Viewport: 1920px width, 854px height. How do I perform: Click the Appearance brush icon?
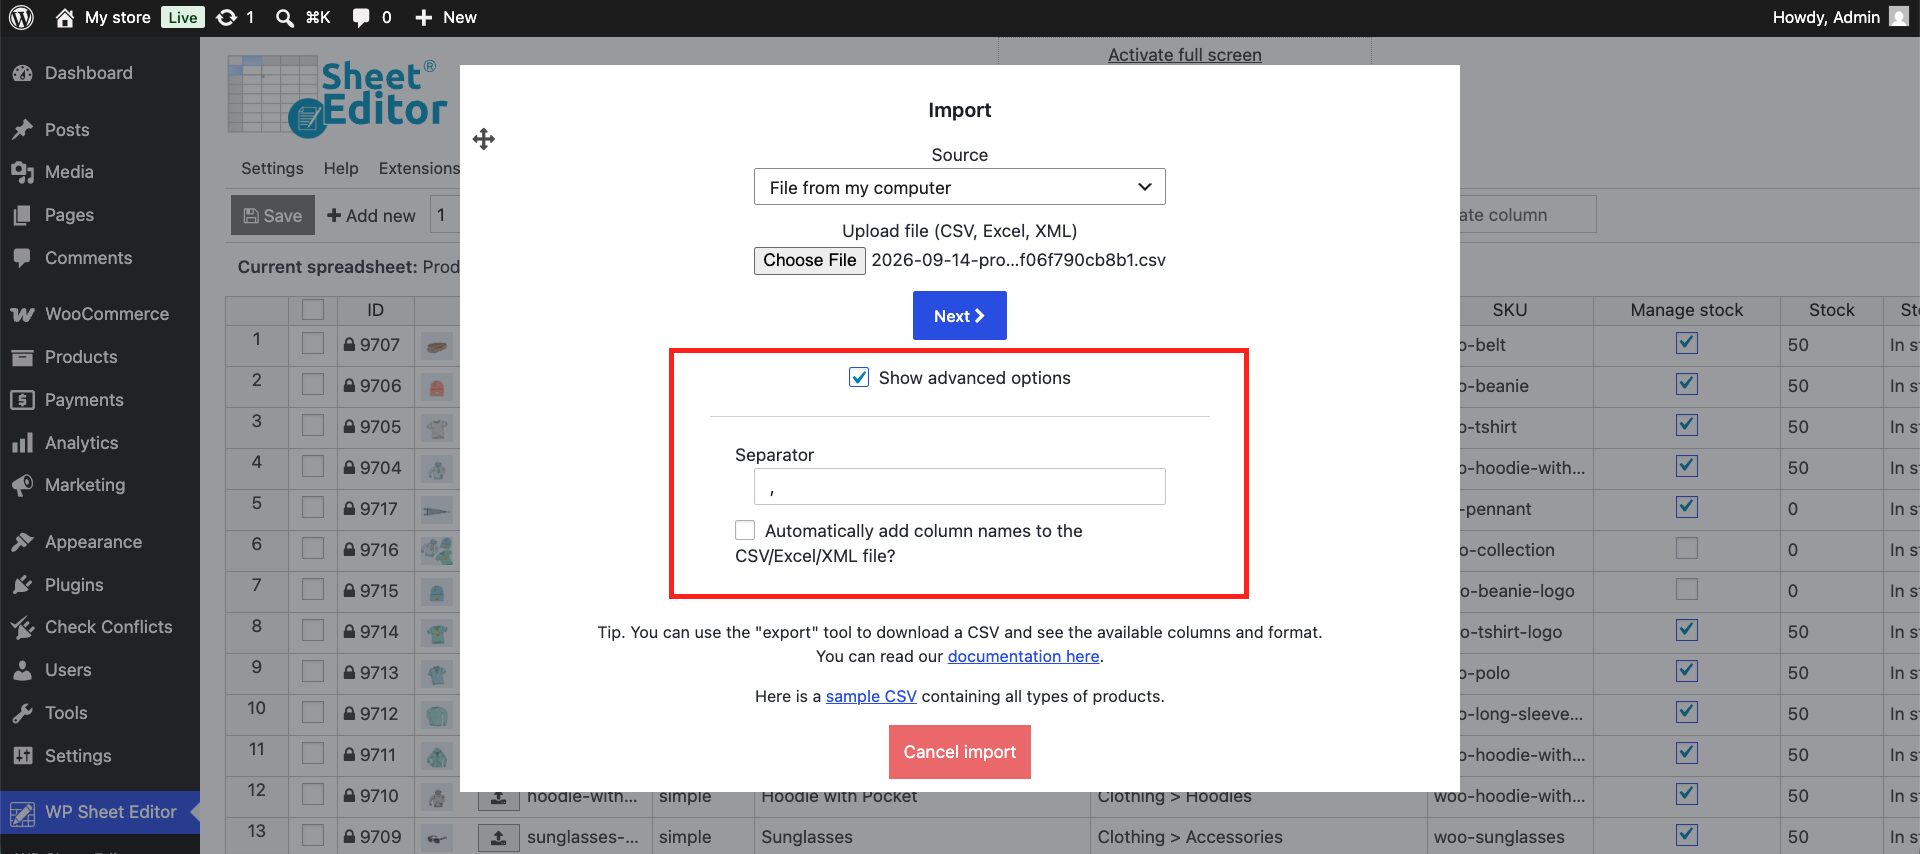(x=22, y=542)
